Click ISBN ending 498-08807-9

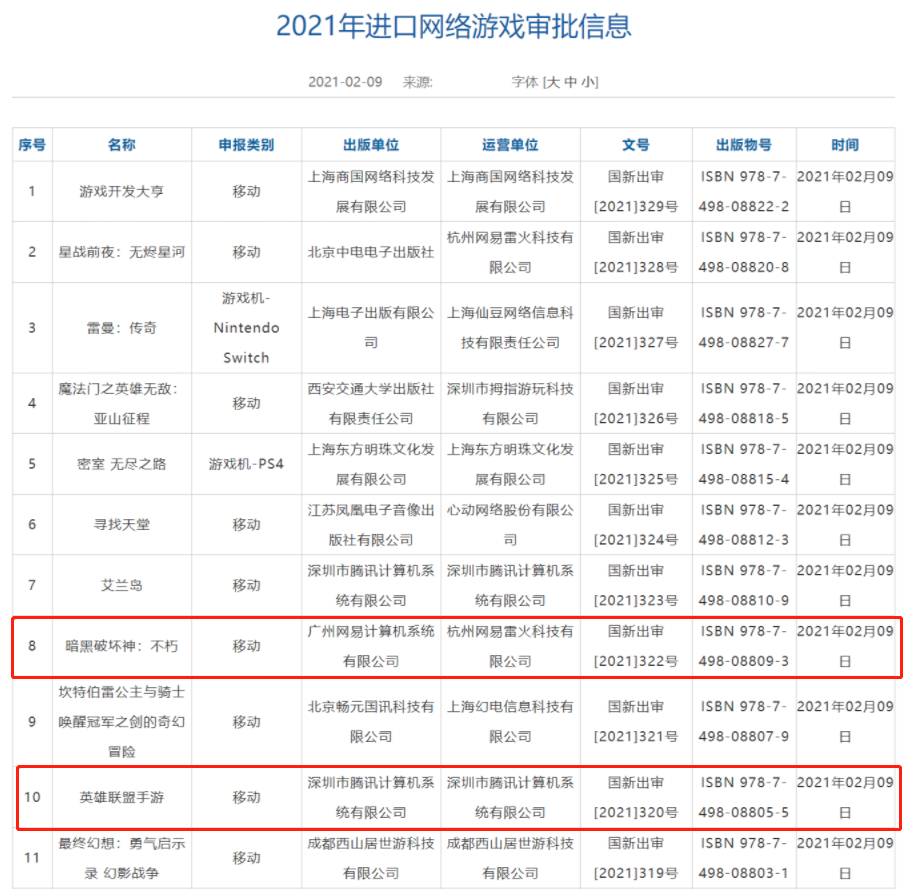(744, 737)
